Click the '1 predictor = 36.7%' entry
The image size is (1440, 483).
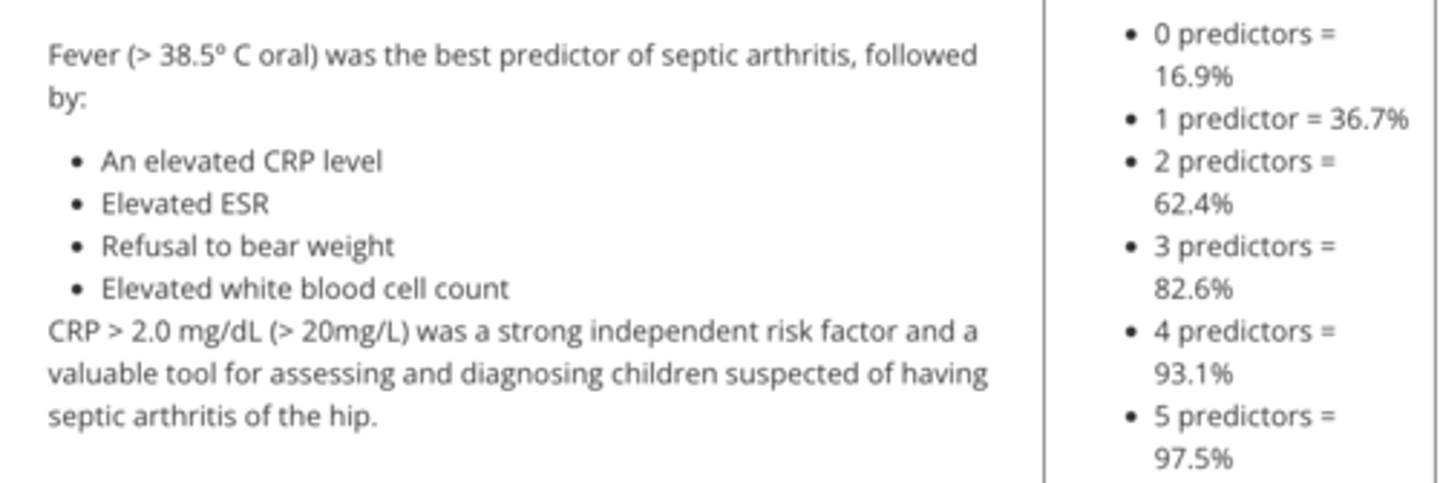(x=1281, y=120)
